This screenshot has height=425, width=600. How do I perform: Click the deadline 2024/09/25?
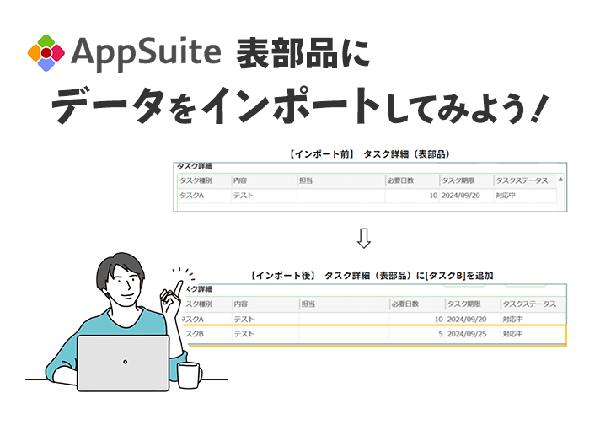tap(466, 334)
